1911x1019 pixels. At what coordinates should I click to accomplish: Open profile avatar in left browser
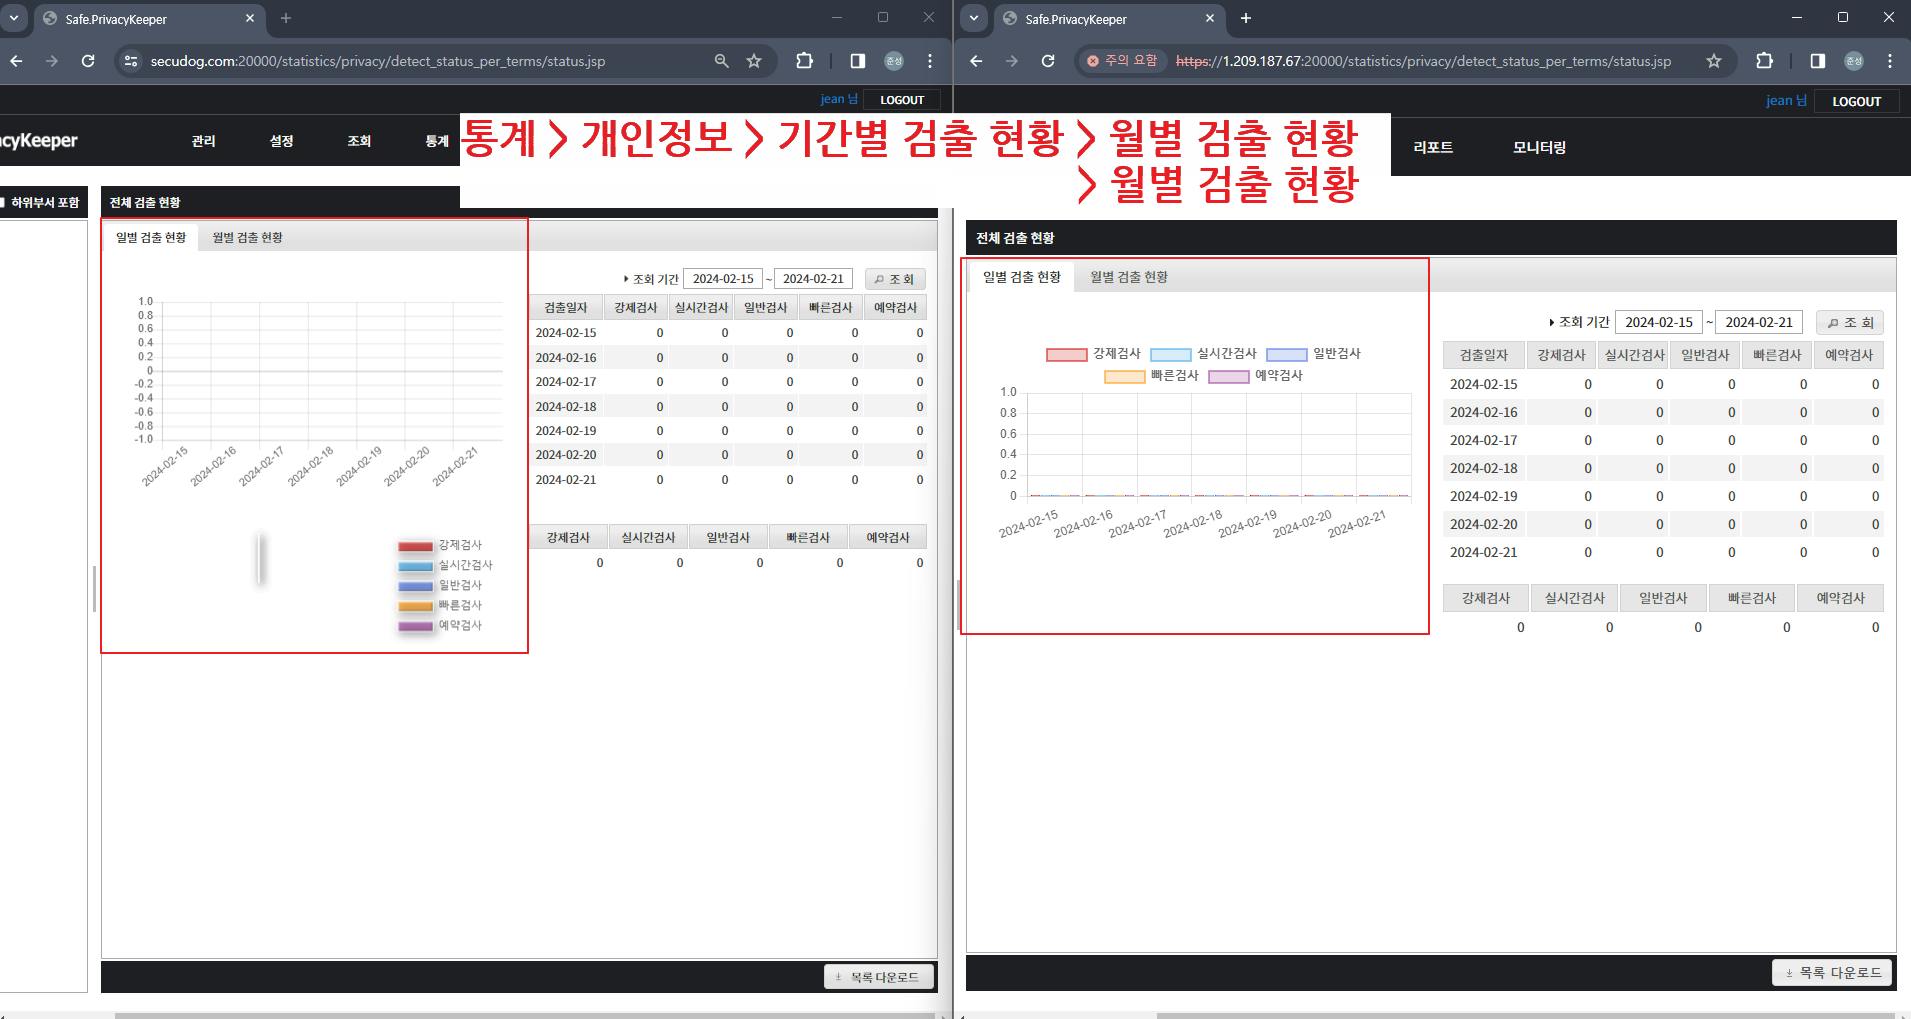(894, 61)
